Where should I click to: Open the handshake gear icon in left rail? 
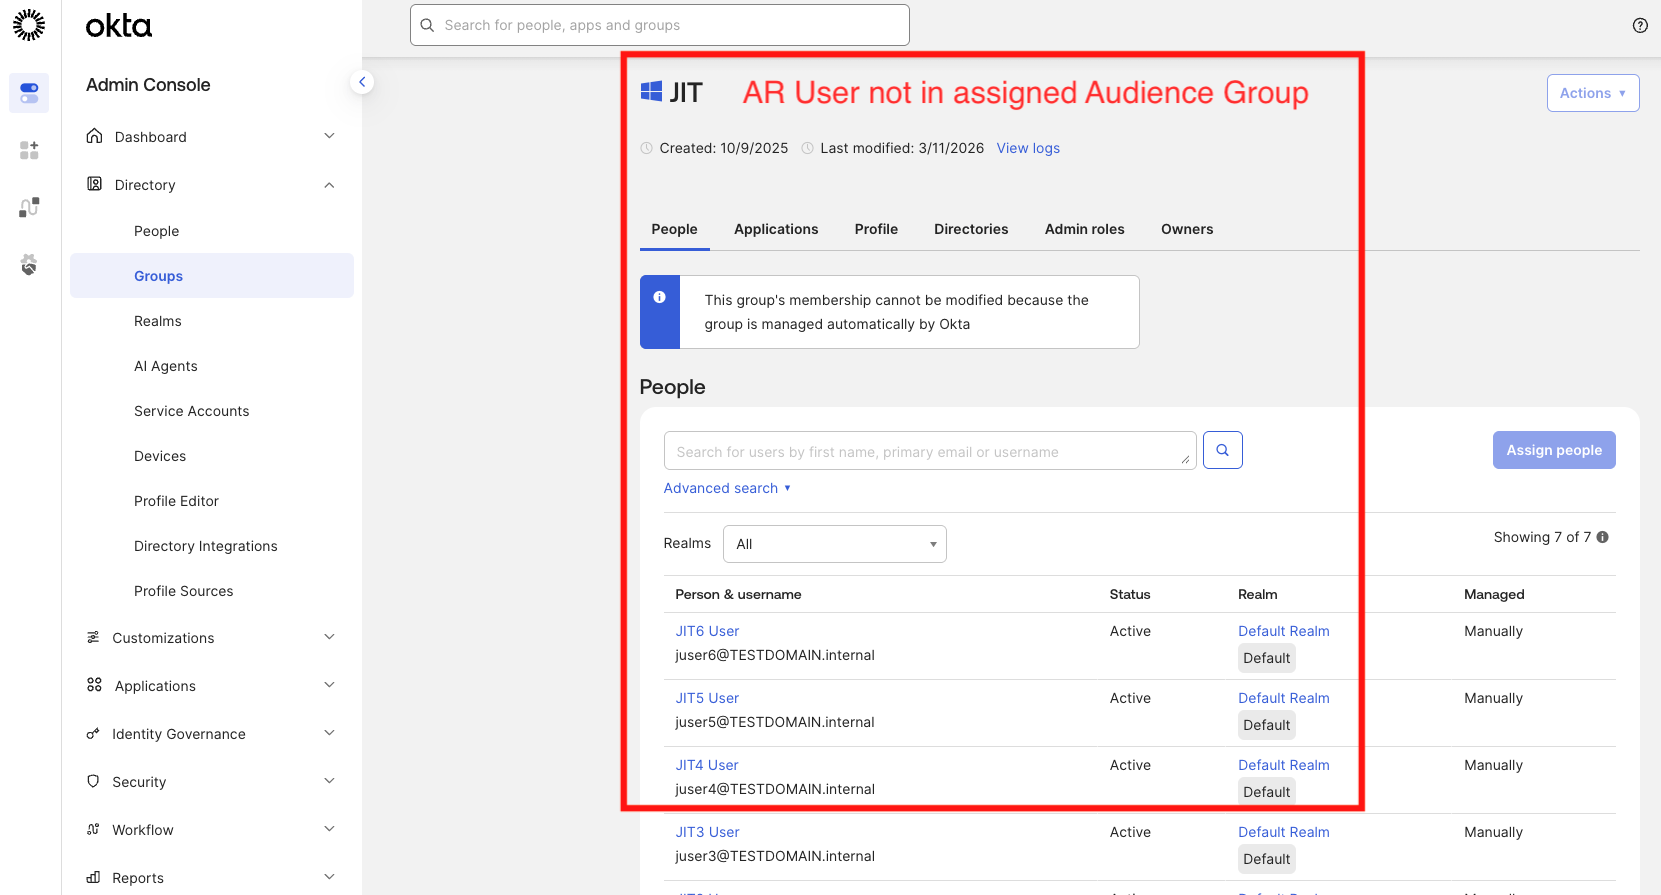29,264
